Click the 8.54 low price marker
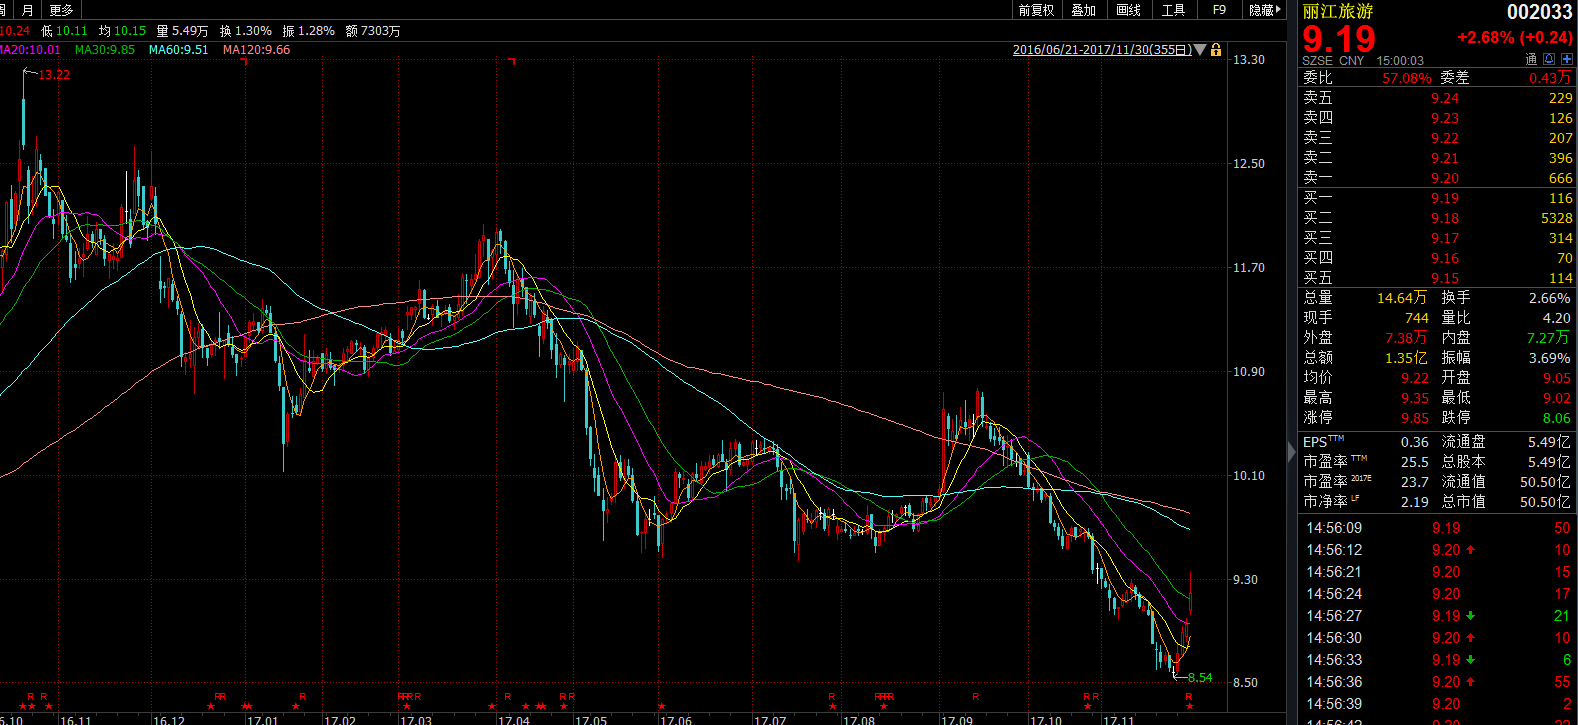The width and height of the screenshot is (1578, 725). pyautogui.click(x=1200, y=678)
